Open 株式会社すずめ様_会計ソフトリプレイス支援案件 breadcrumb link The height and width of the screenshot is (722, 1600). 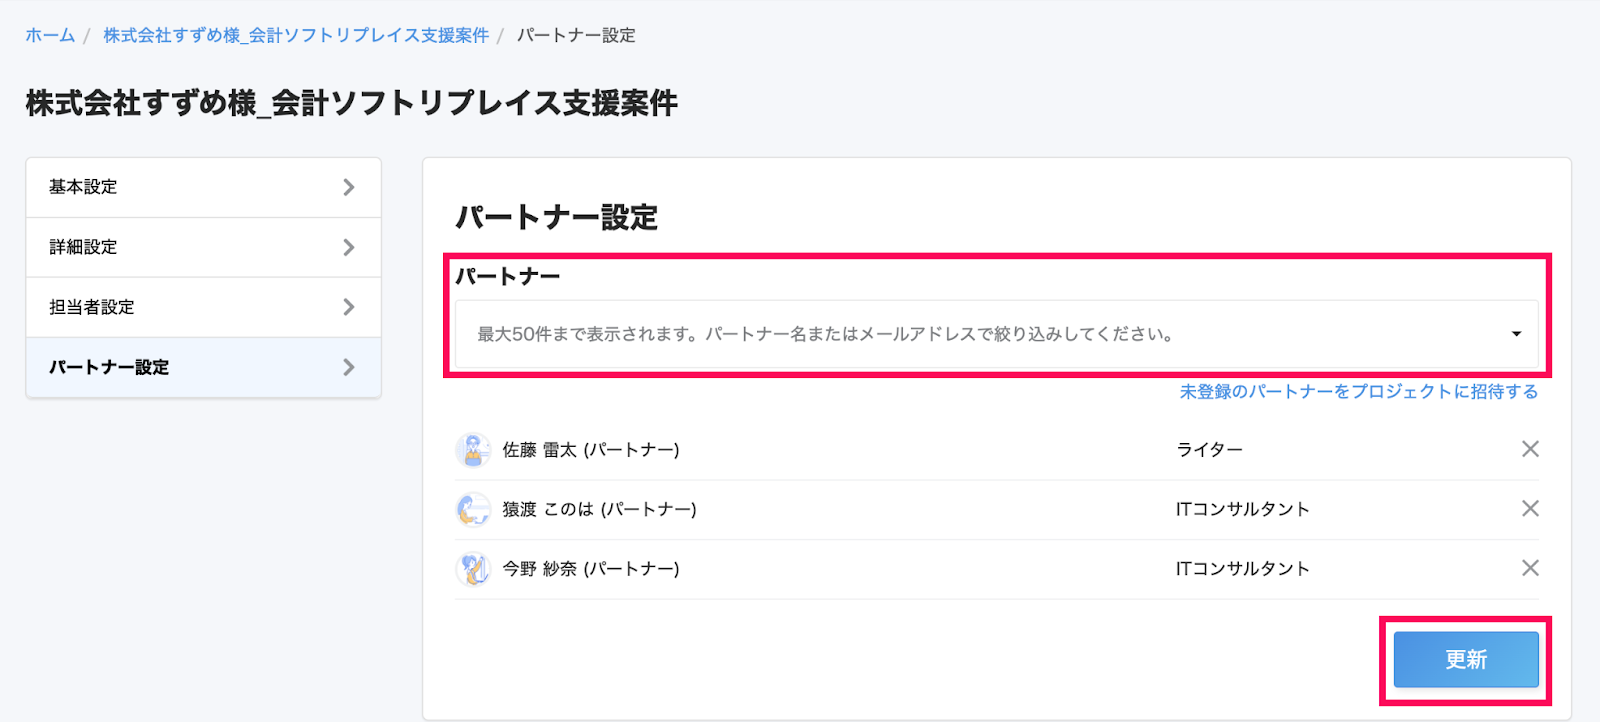[x=296, y=35]
